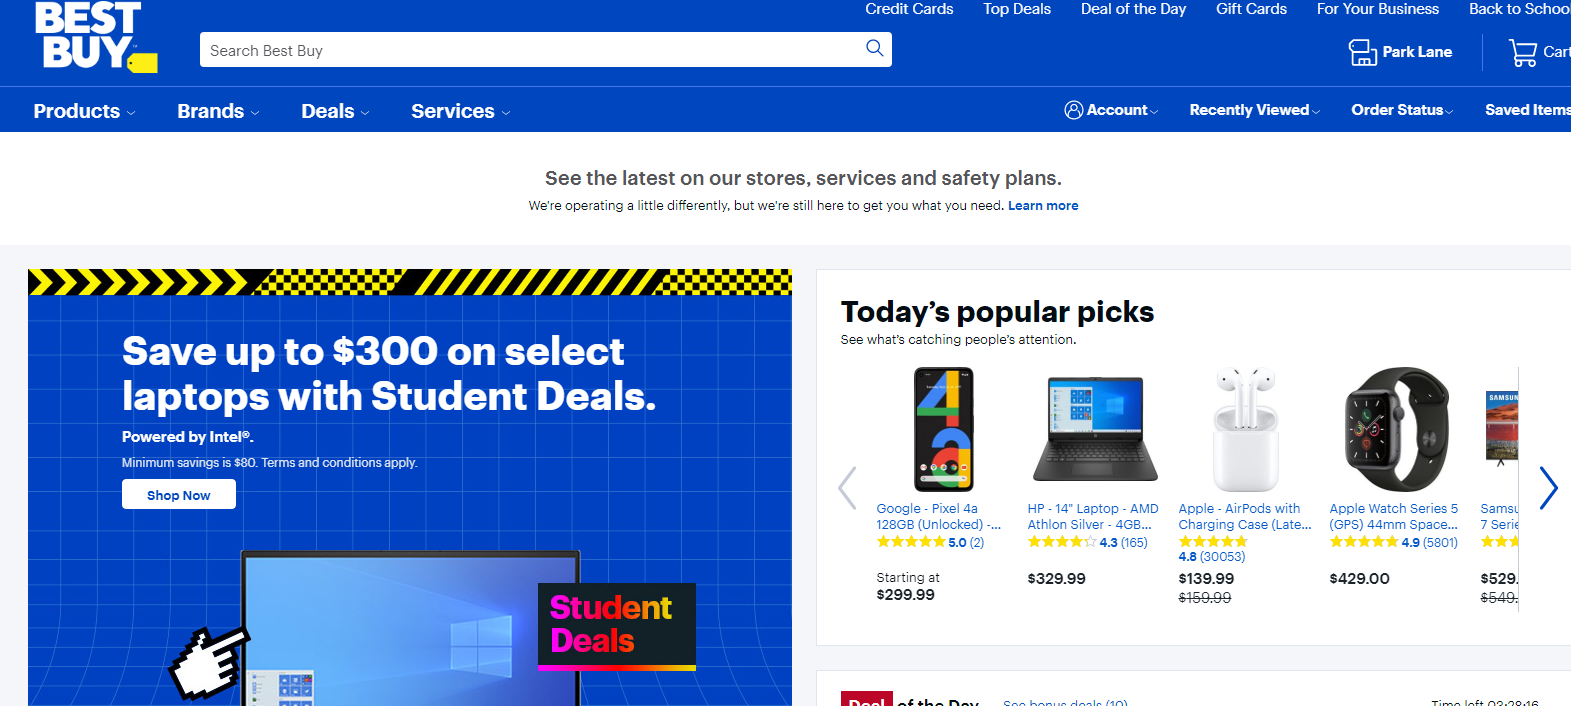This screenshot has width=1571, height=706.
Task: Open the shopping cart icon
Action: (x=1523, y=52)
